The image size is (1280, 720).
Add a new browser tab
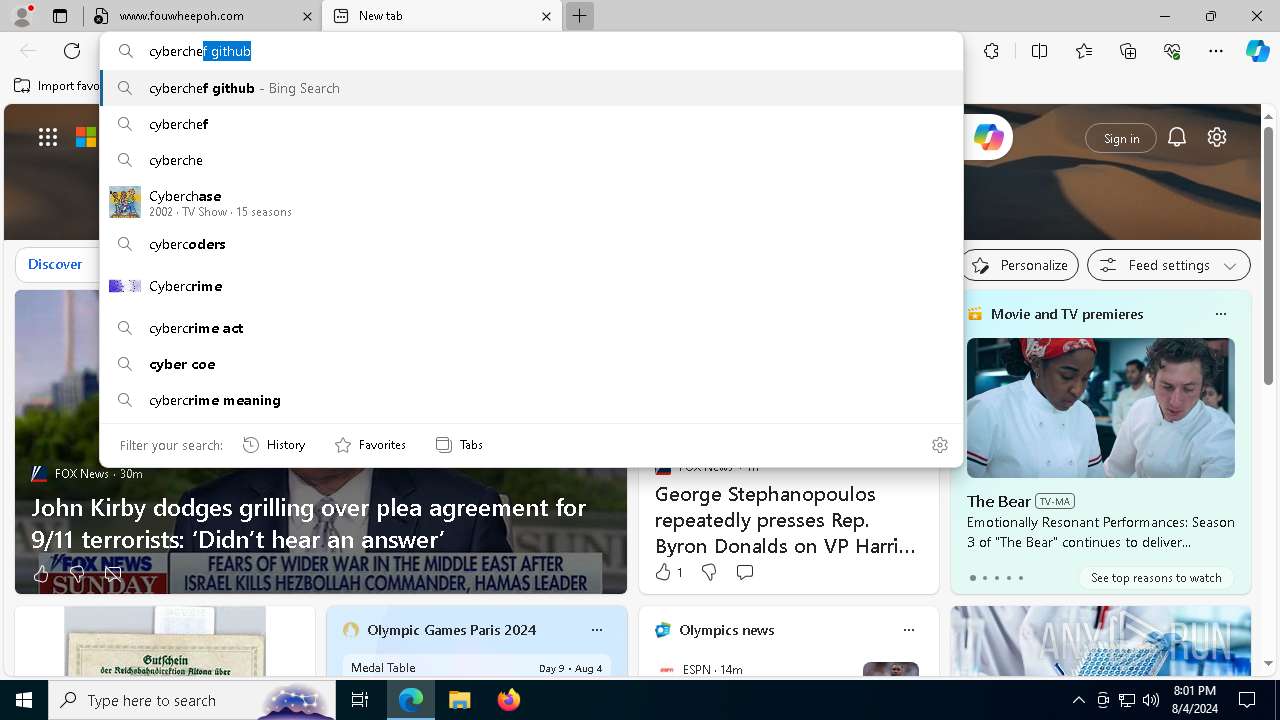click(579, 16)
